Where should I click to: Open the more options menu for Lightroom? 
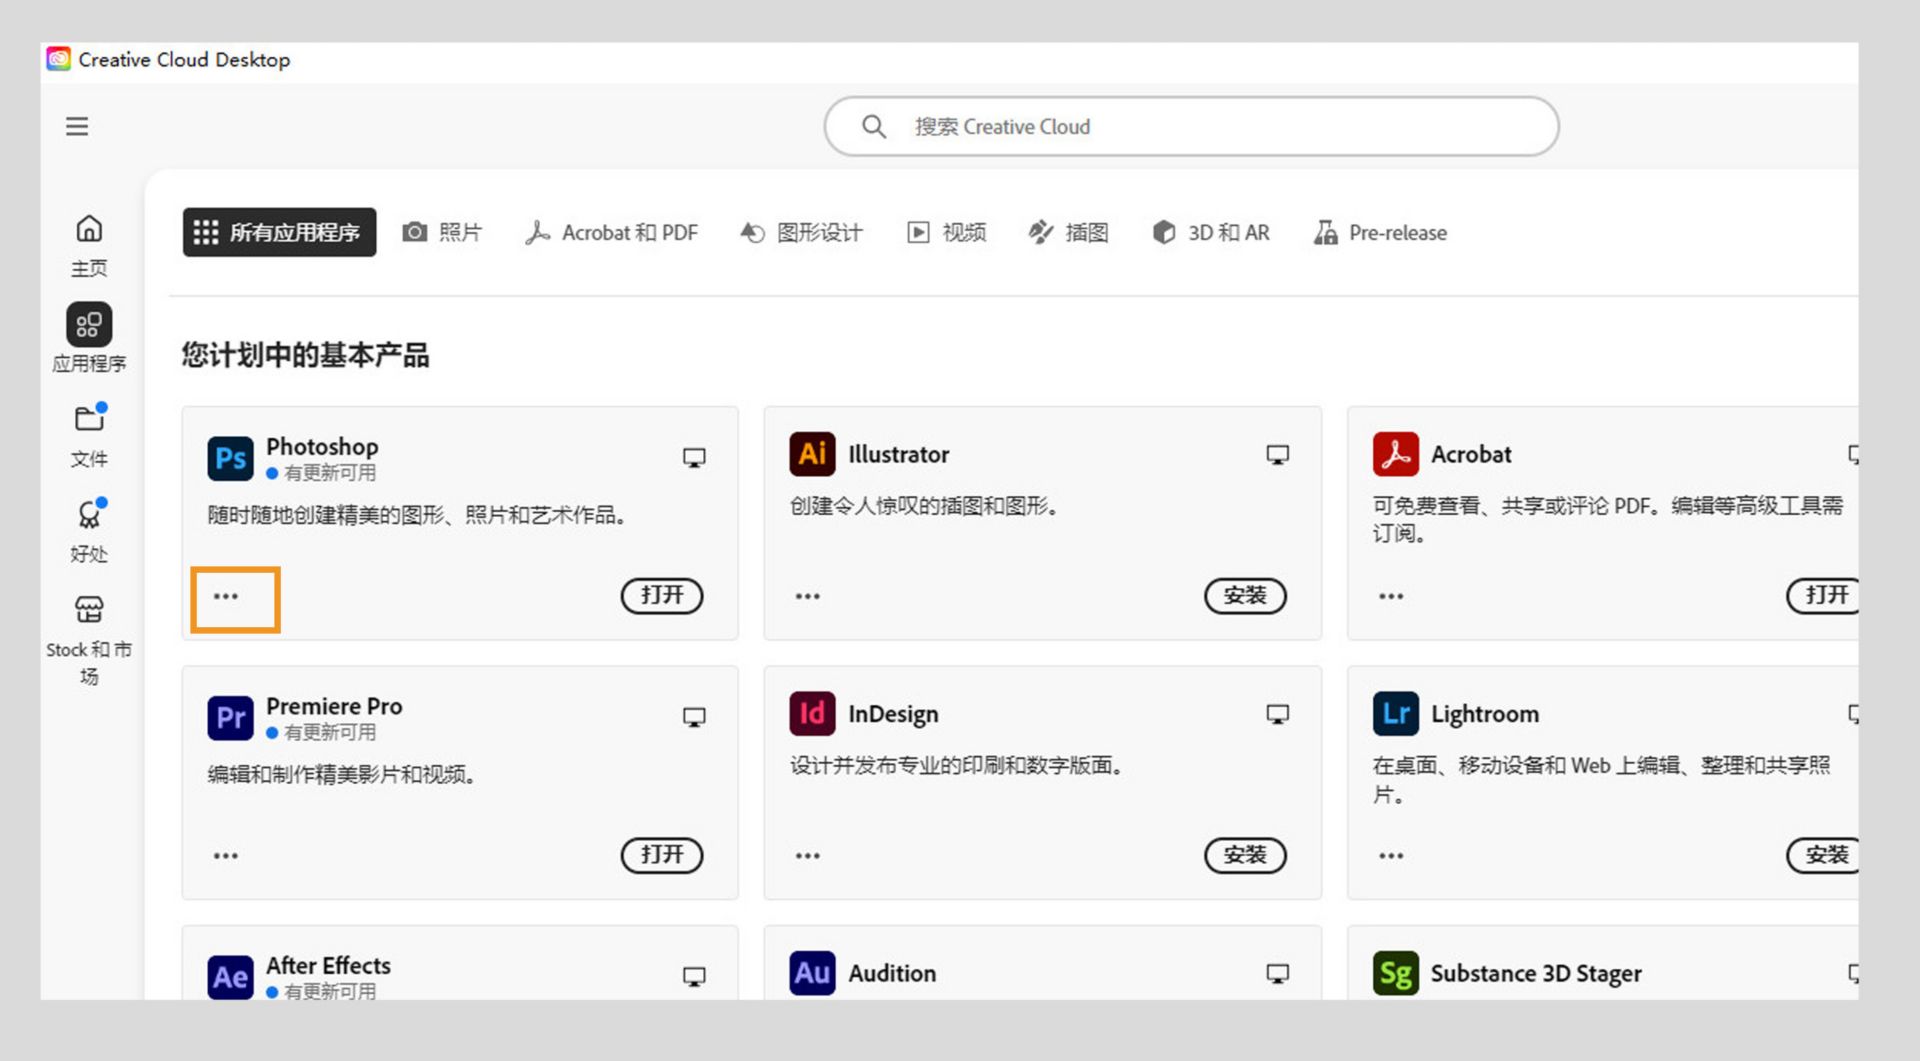point(1391,856)
